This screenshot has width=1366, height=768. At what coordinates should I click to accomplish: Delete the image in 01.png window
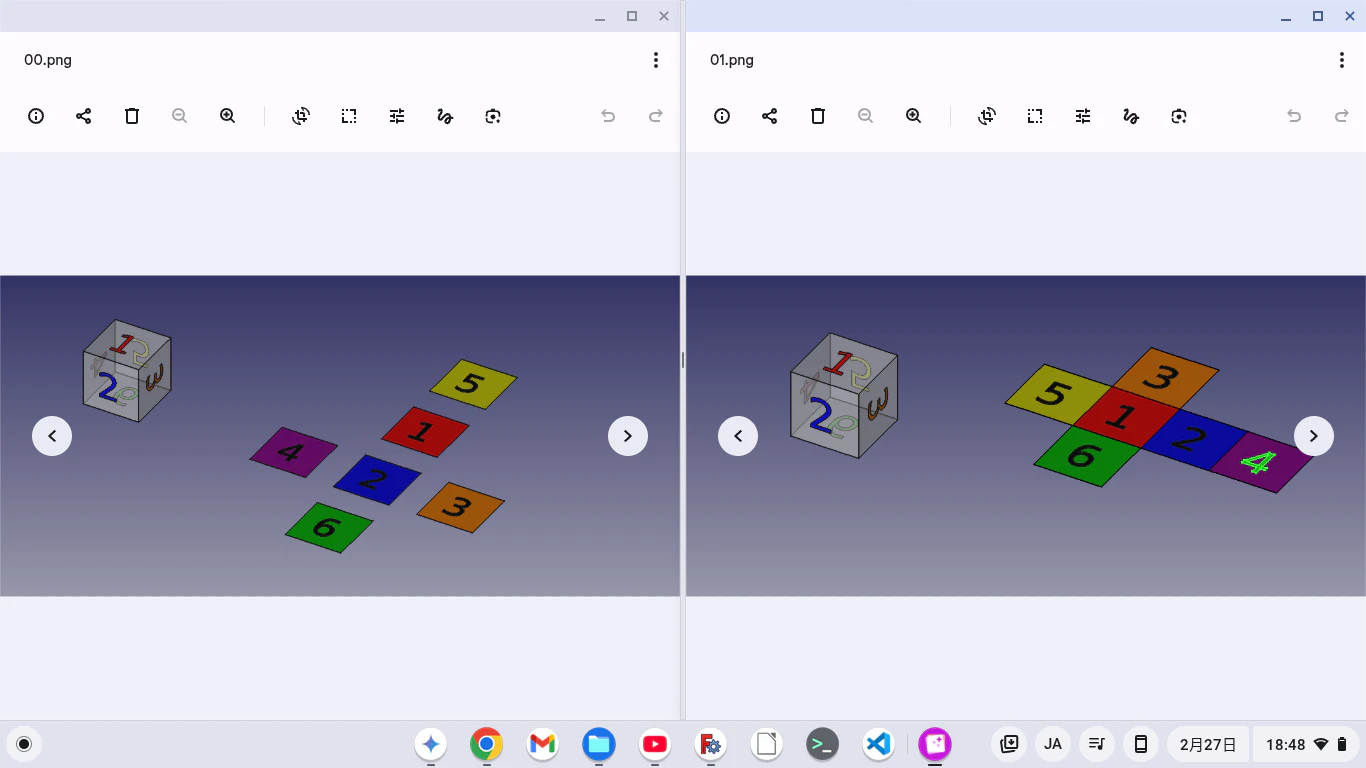point(818,116)
